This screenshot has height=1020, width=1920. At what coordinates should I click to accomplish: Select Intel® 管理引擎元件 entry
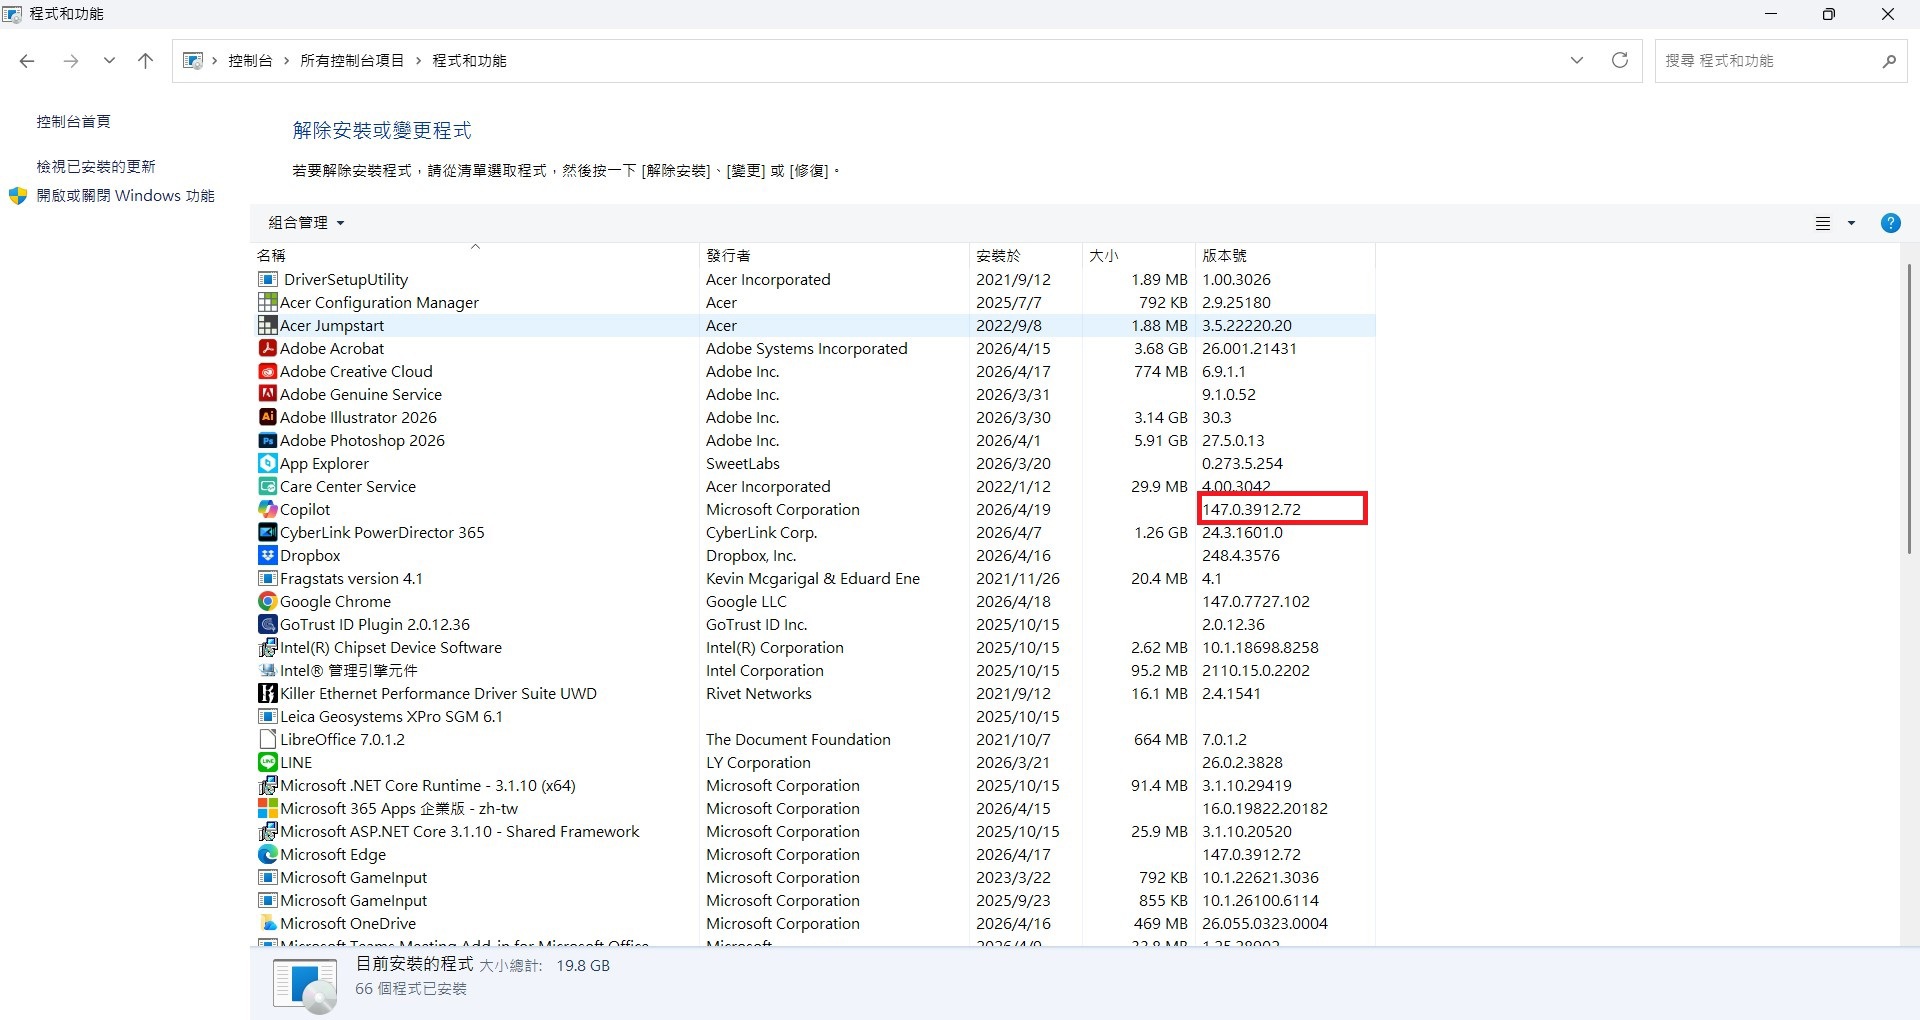pos(814,670)
